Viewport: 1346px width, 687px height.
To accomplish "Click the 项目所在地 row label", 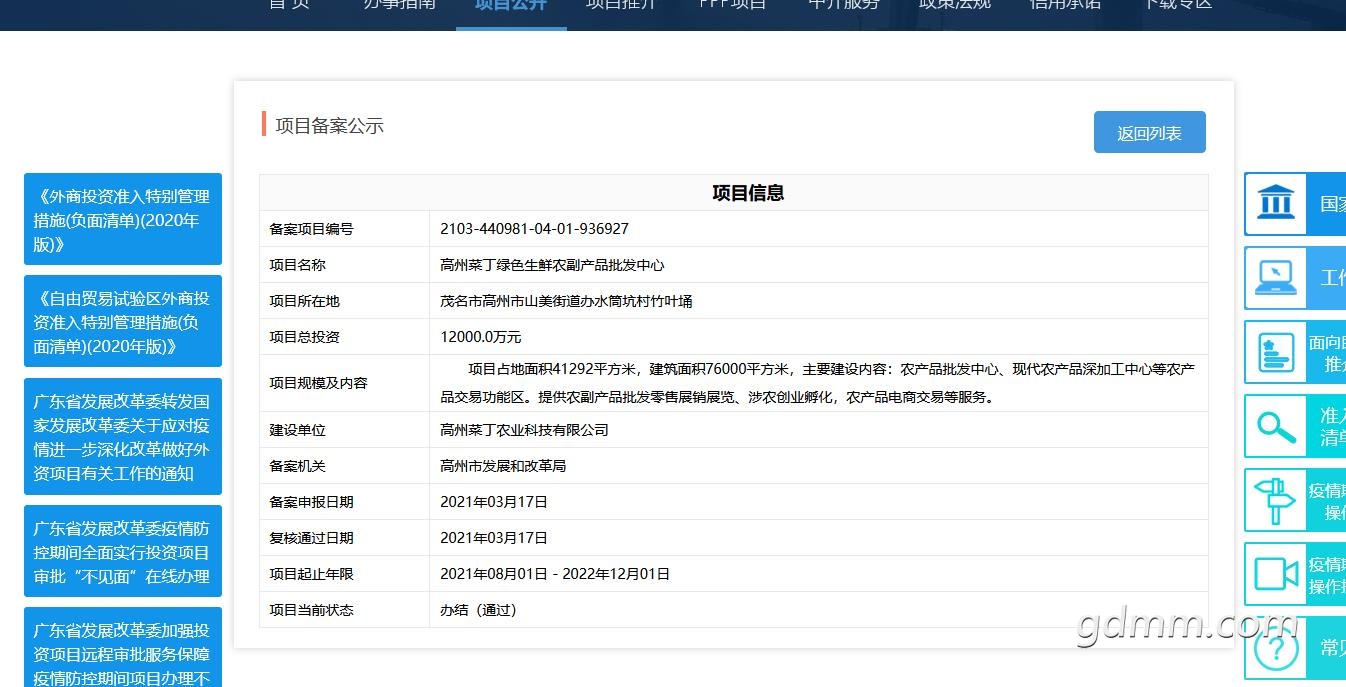I will tap(304, 301).
